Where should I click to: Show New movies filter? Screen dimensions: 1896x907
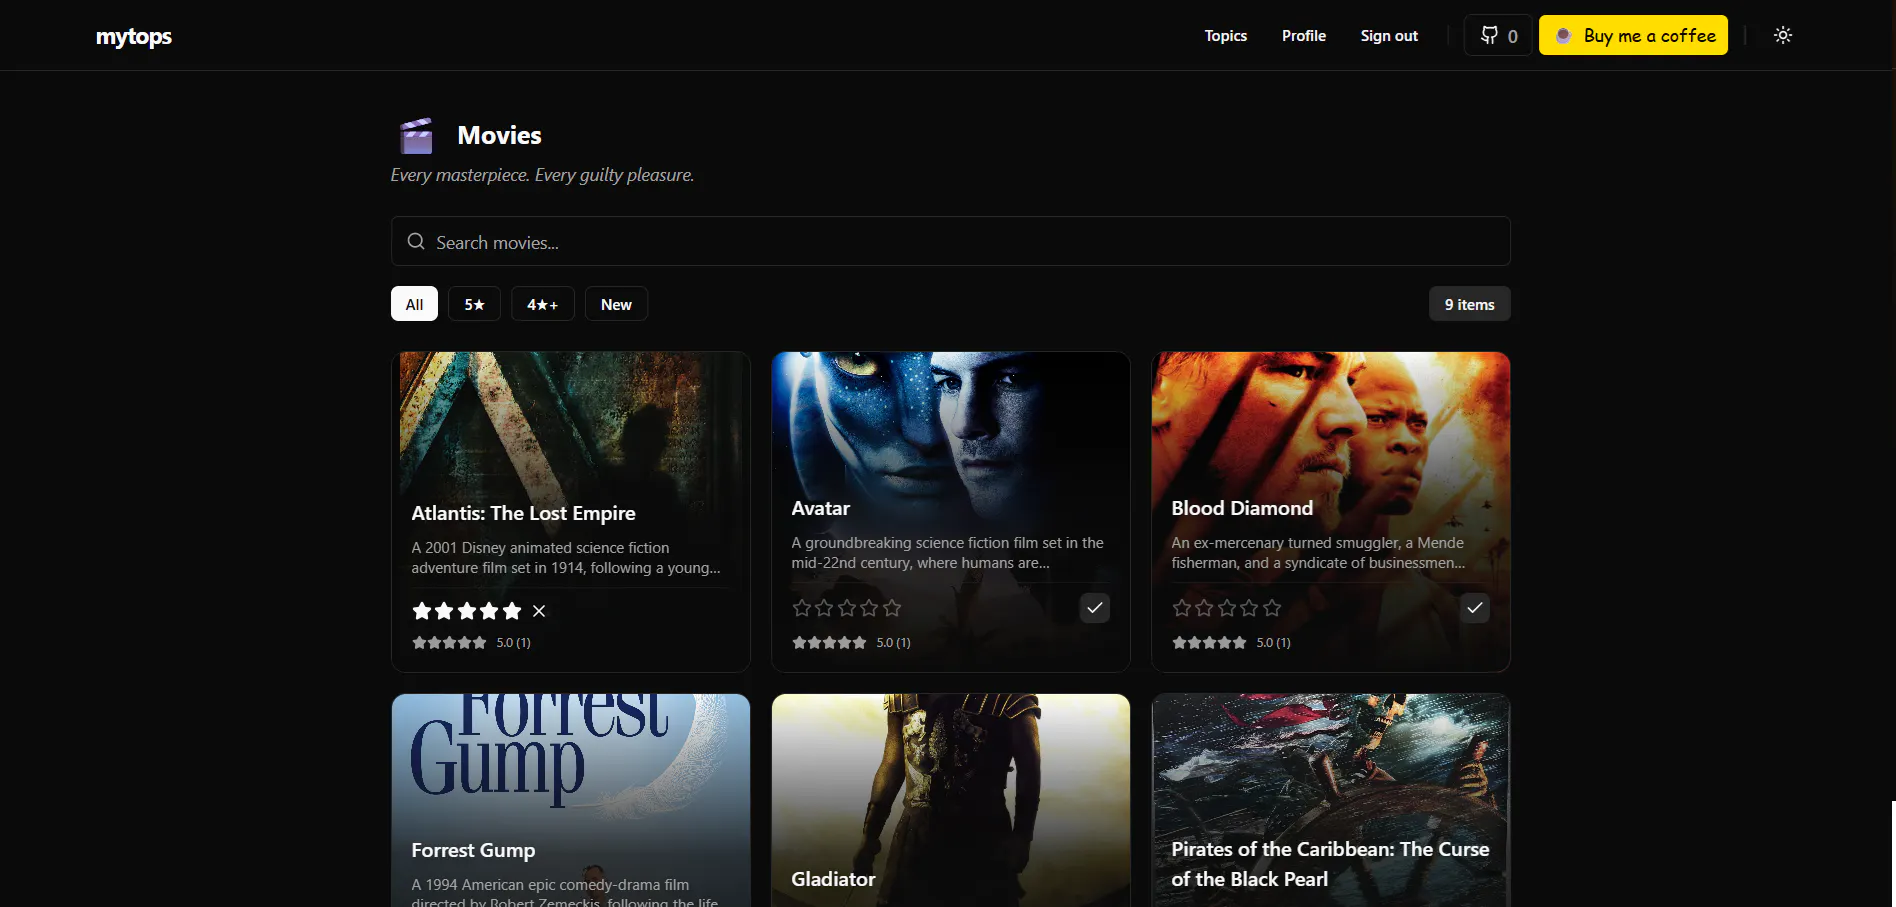(x=616, y=304)
